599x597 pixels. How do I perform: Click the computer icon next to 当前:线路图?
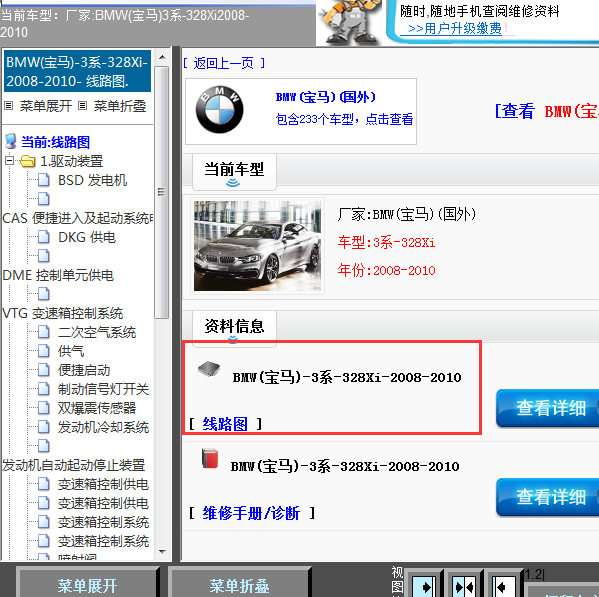click(x=11, y=141)
